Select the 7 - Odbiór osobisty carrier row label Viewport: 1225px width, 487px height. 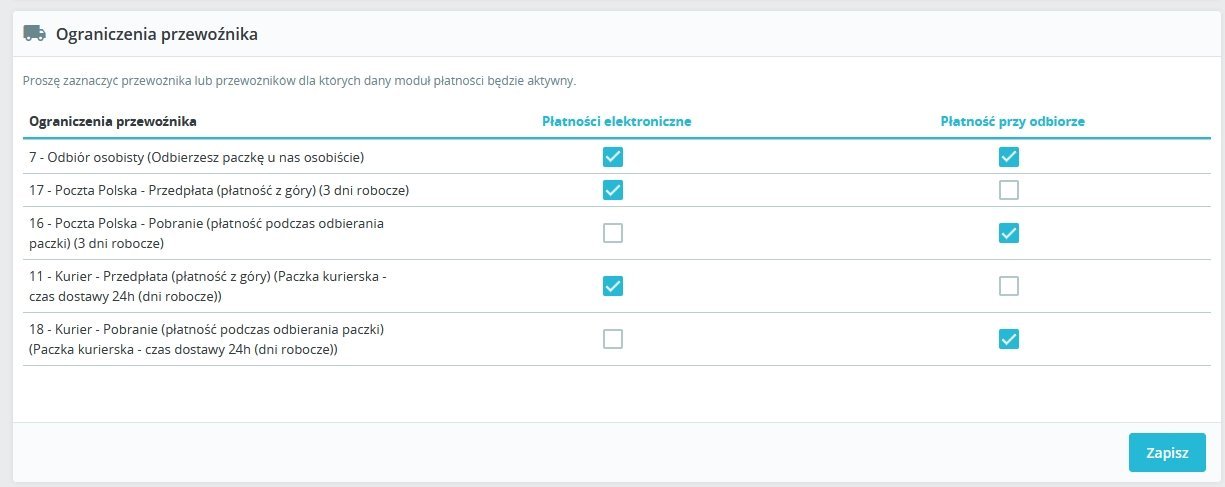coord(196,157)
